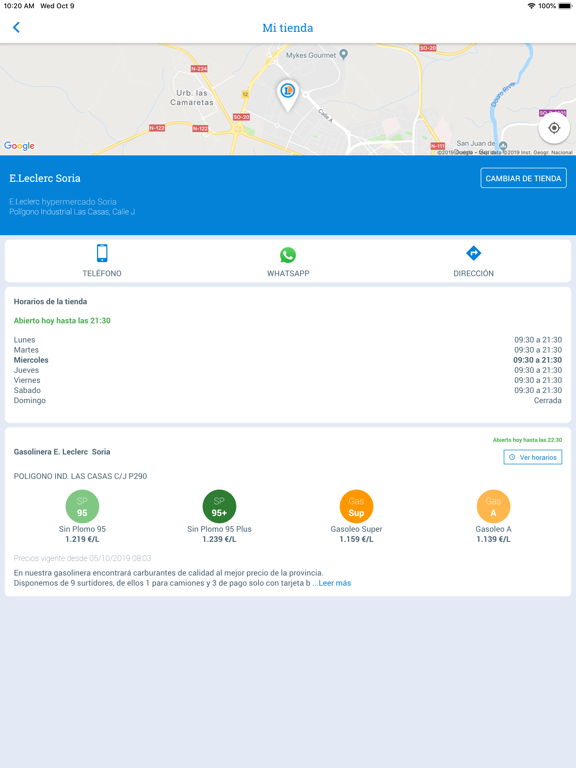The height and width of the screenshot is (768, 576).
Task: Center map on my location
Action: point(554,128)
